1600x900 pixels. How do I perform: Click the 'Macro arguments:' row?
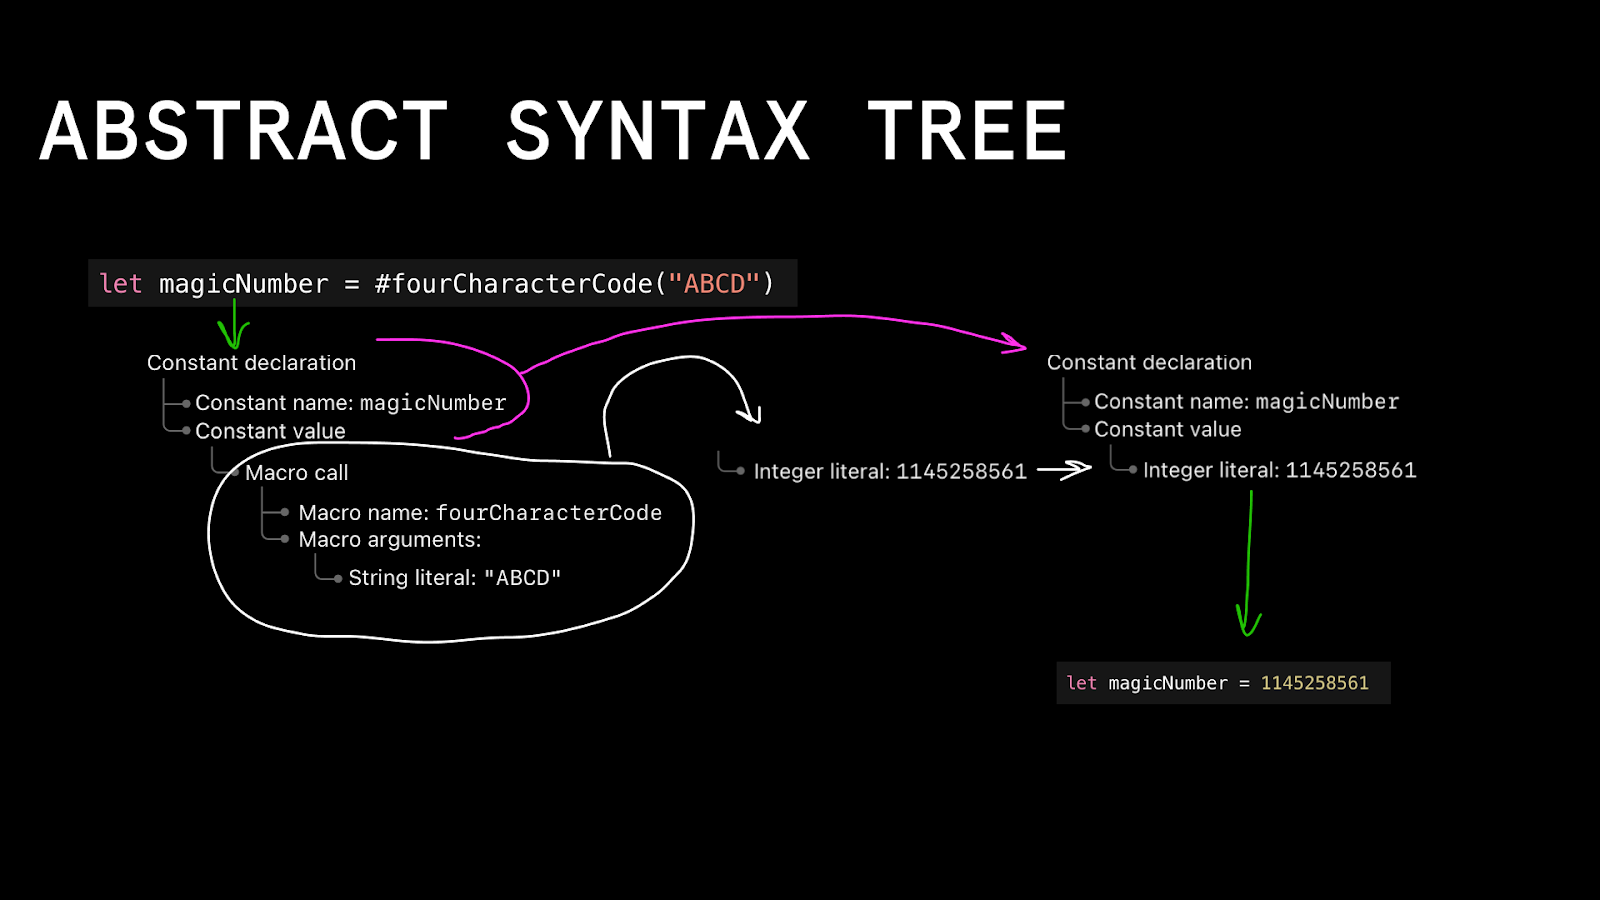point(389,540)
